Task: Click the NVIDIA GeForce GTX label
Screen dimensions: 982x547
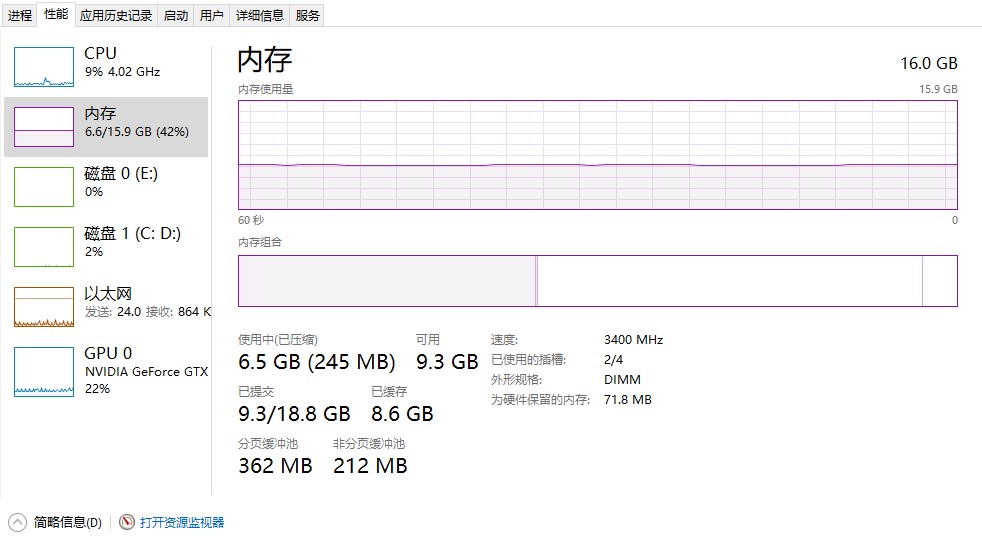Action: click(x=146, y=371)
